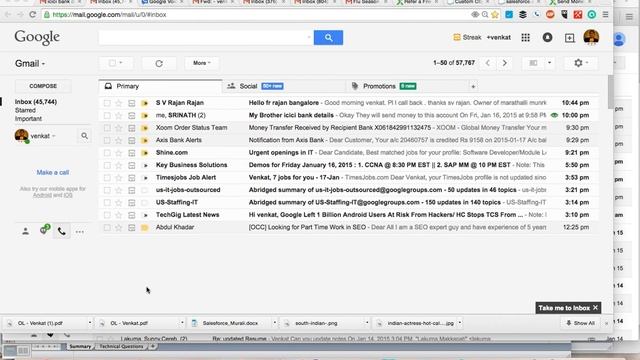The image size is (640, 360).
Task: Open dropdown for Salesforce_Murali.docx download
Action: pos(274,323)
